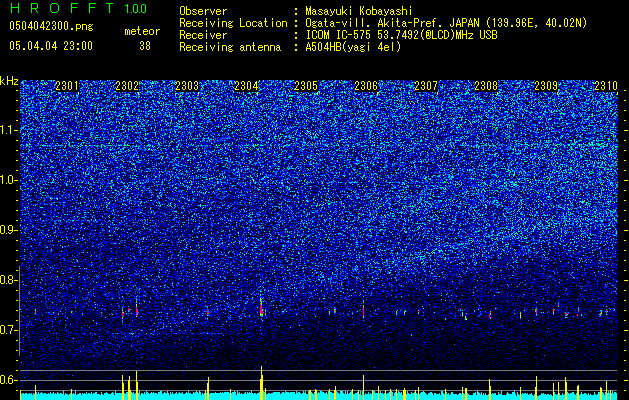Click the 2301 time marker
The image size is (629, 400).
pos(67,86)
